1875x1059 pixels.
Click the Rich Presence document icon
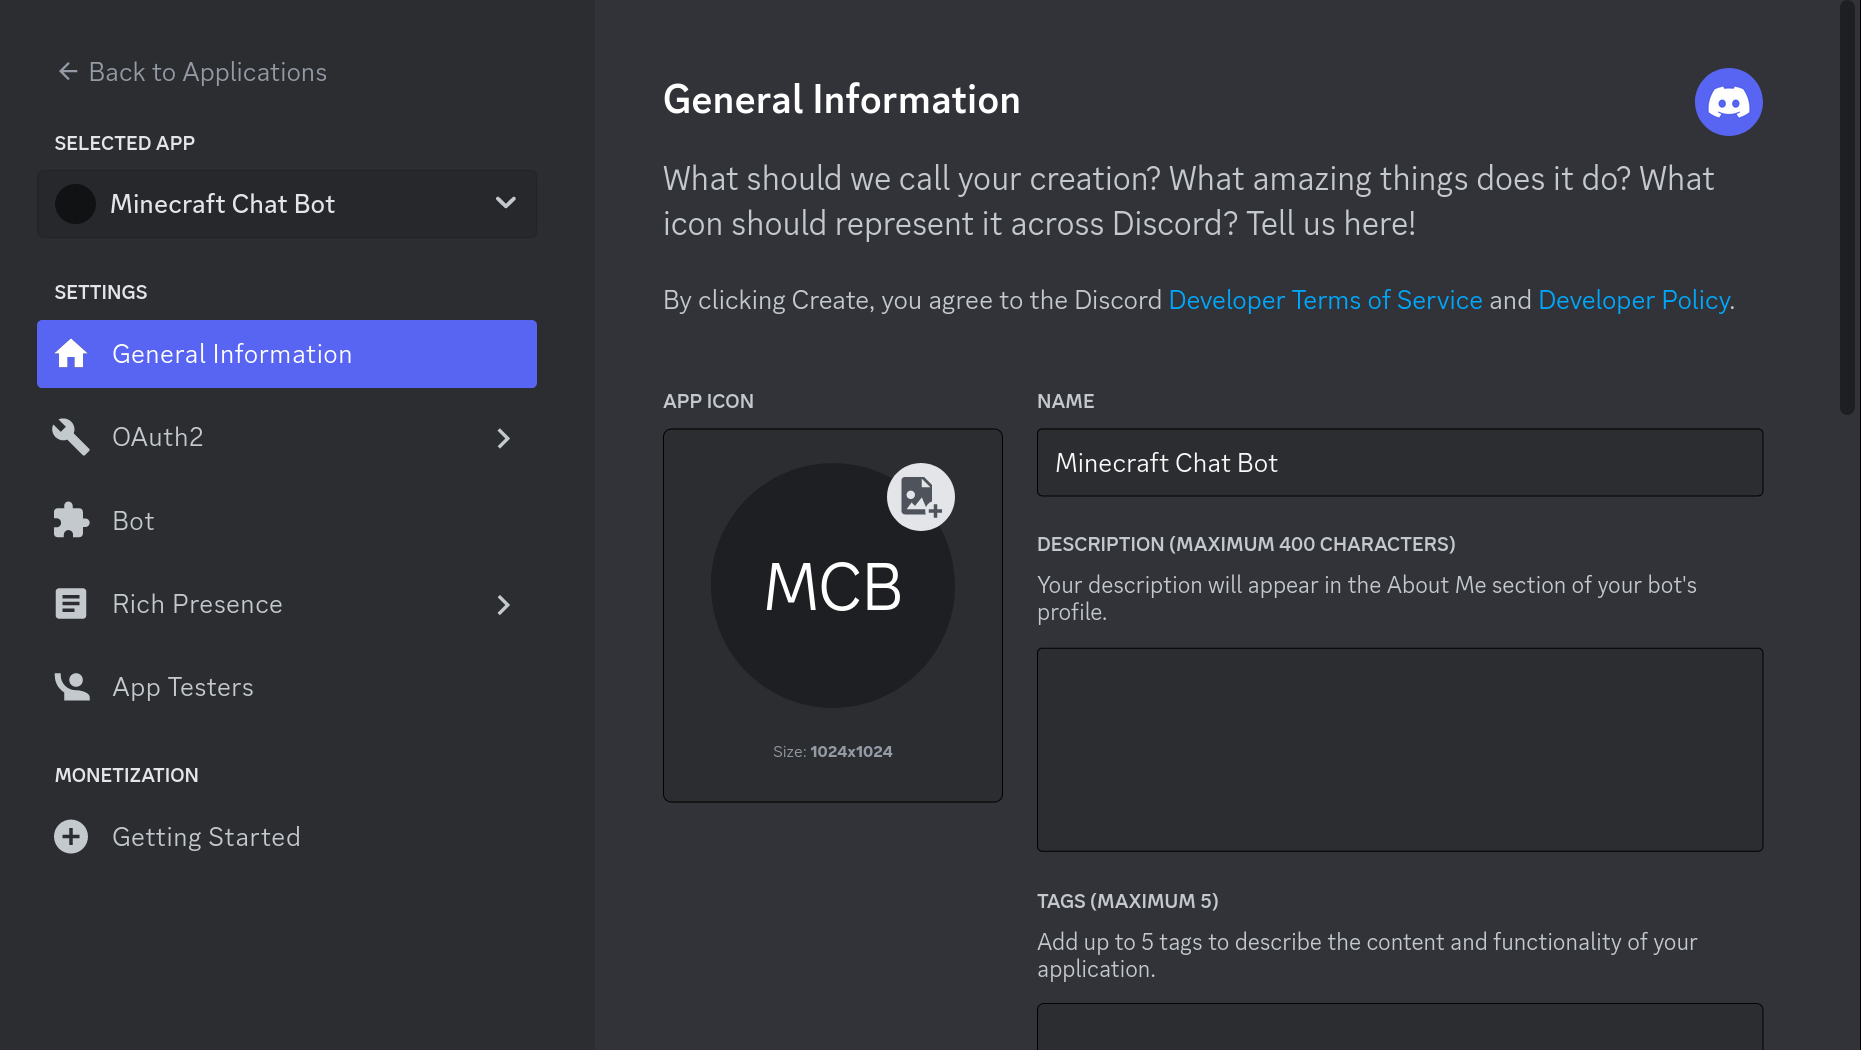pyautogui.click(x=71, y=603)
